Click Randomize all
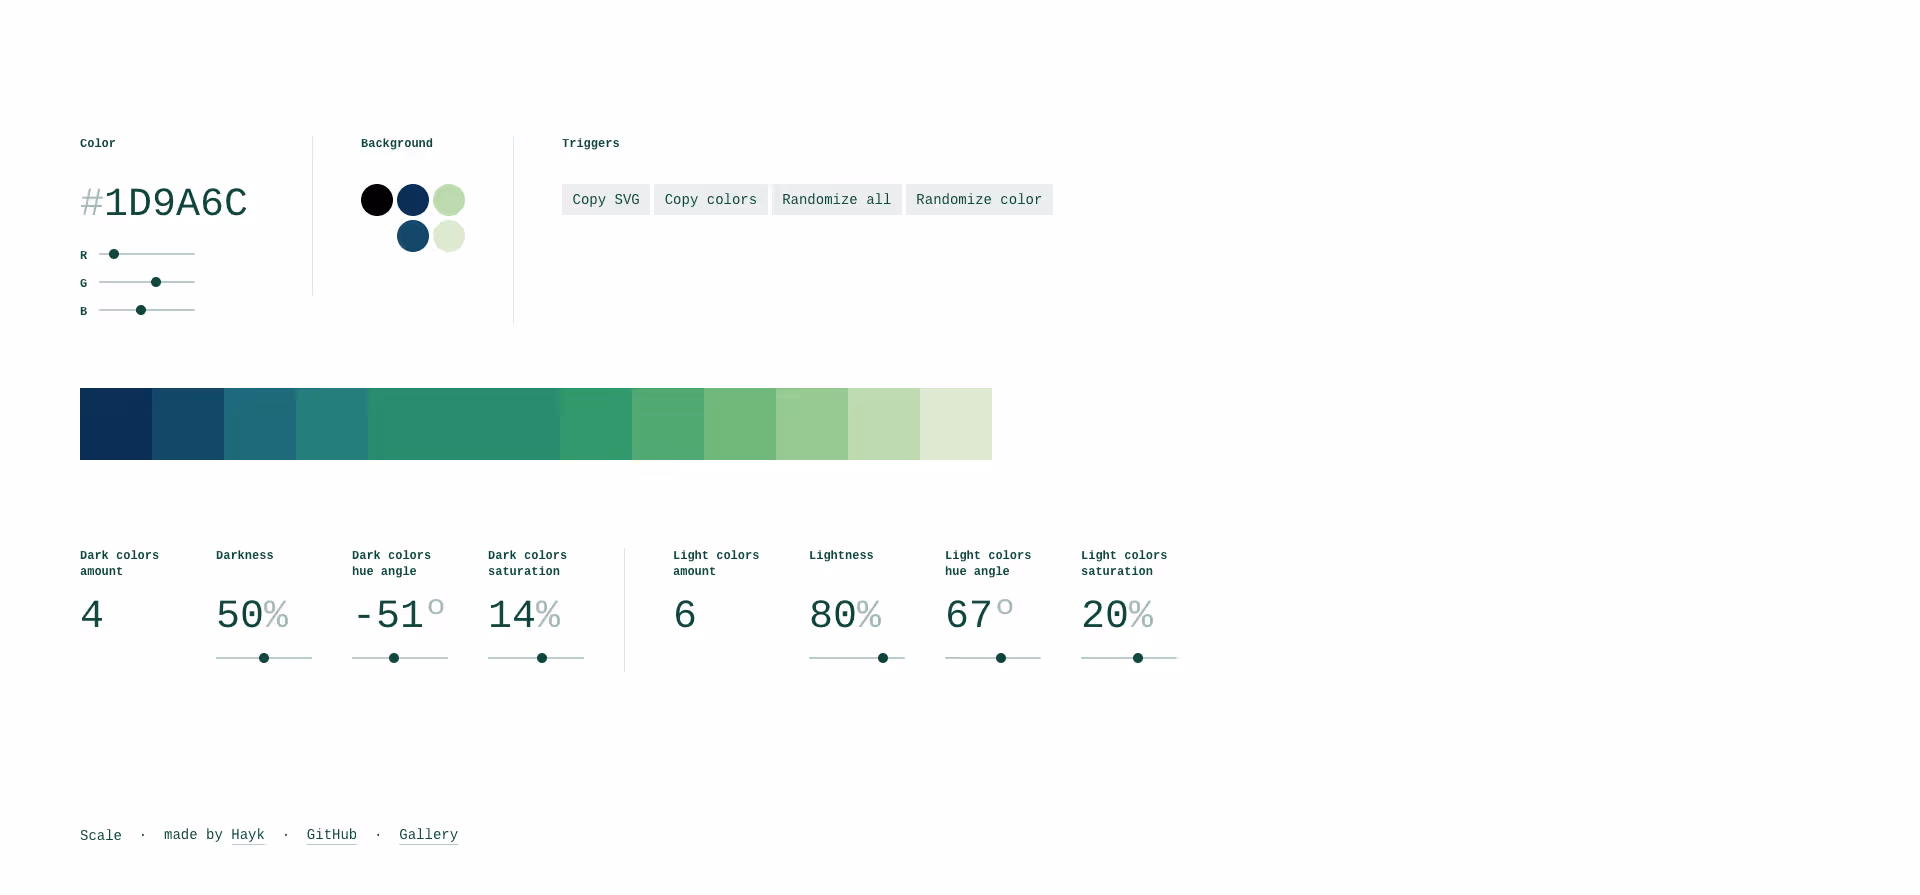 (837, 199)
